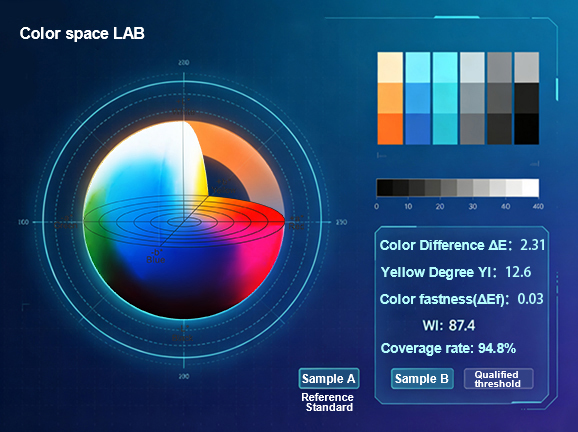
Task: Pick the bottom medium gray swatch of fourth column
Action: [472, 129]
